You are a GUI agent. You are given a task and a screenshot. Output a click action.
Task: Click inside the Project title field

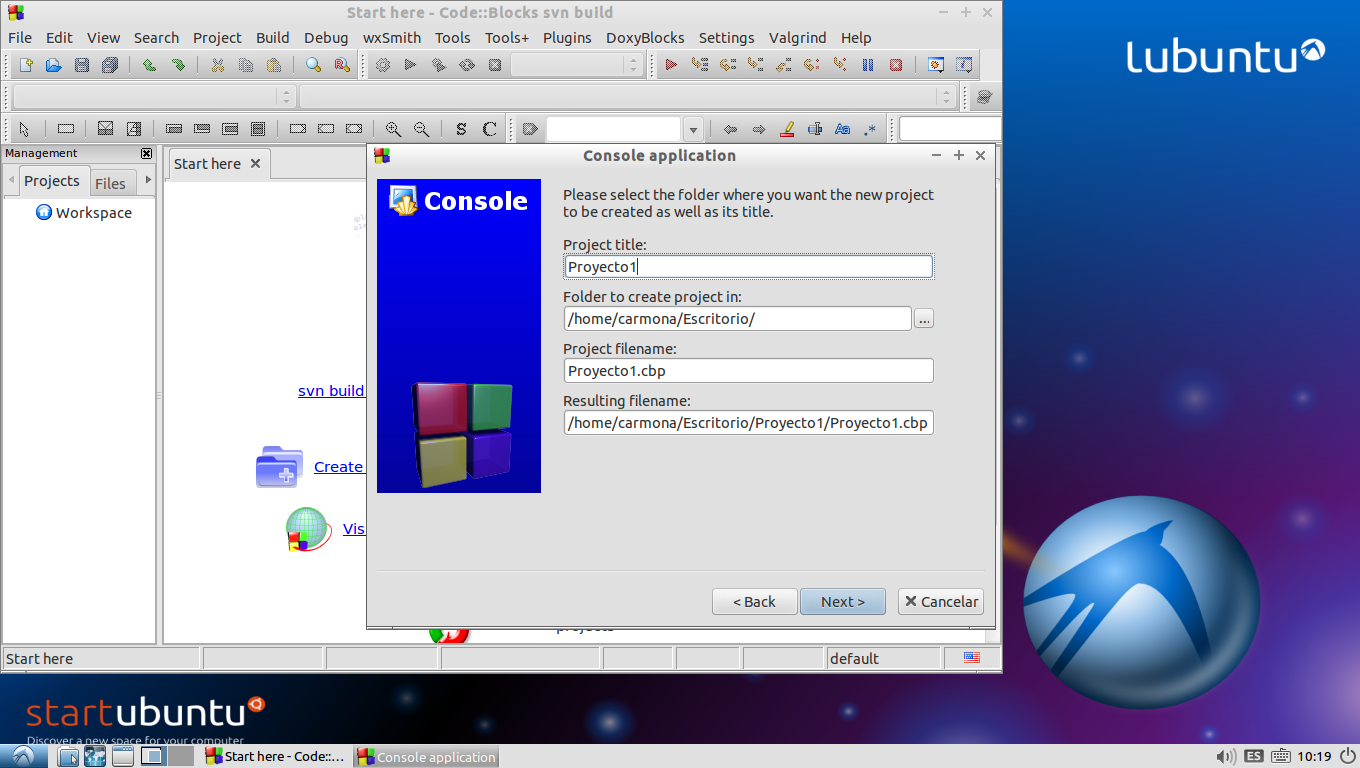(748, 266)
